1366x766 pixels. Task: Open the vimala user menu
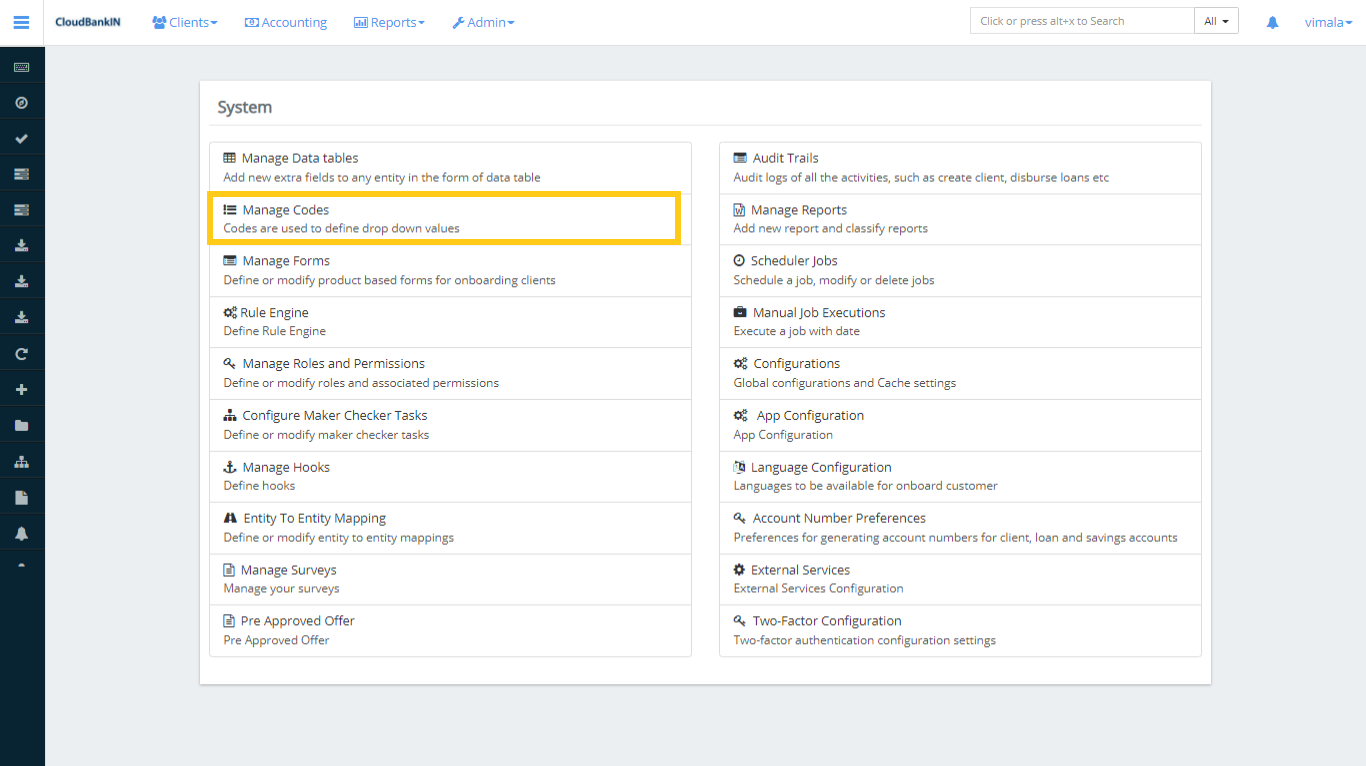click(x=1327, y=21)
